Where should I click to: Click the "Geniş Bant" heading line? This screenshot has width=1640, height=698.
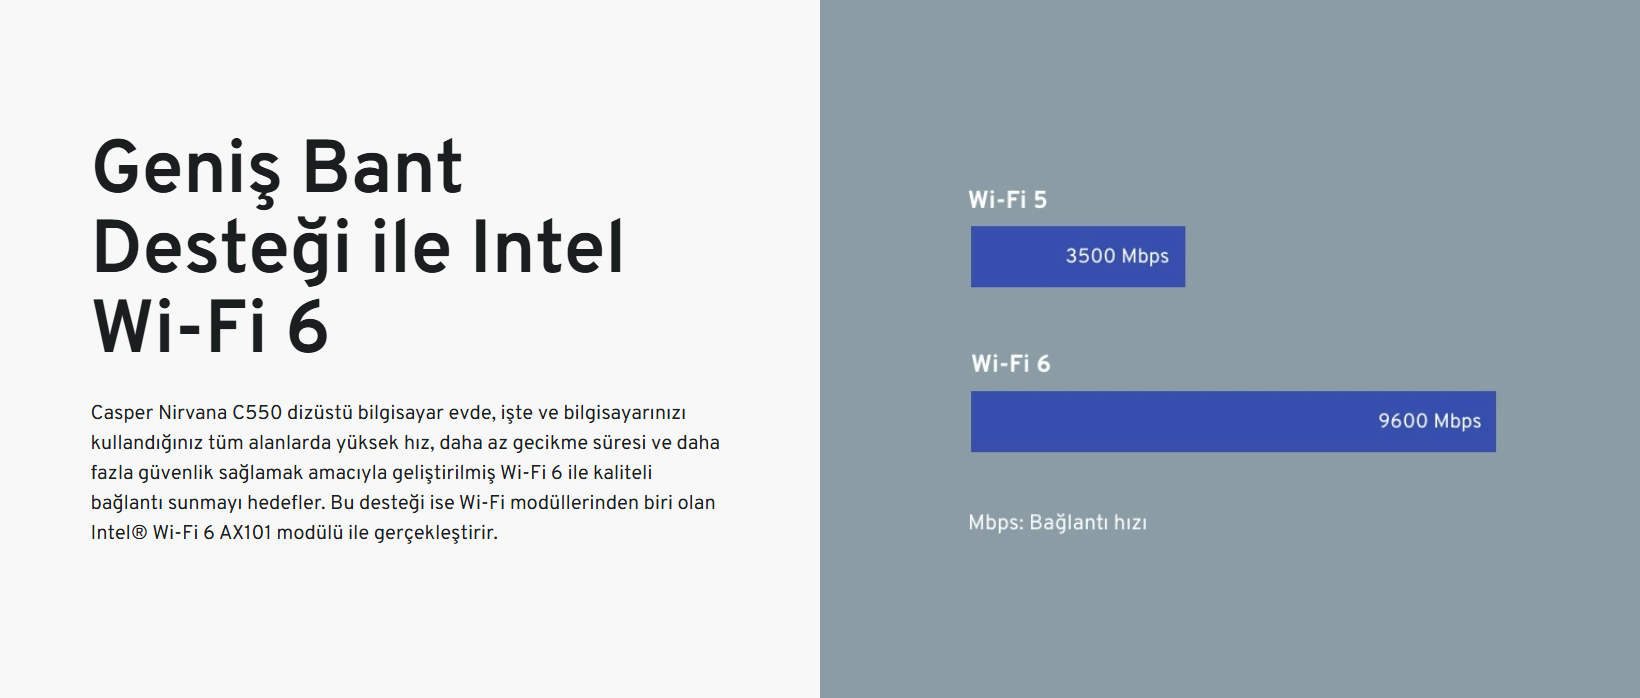[x=278, y=168]
